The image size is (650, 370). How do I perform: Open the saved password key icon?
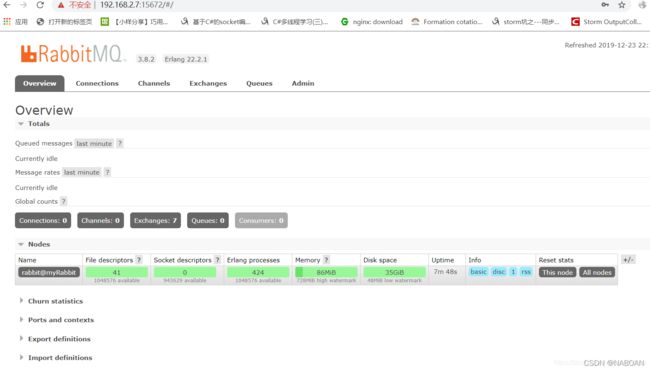click(x=605, y=5)
